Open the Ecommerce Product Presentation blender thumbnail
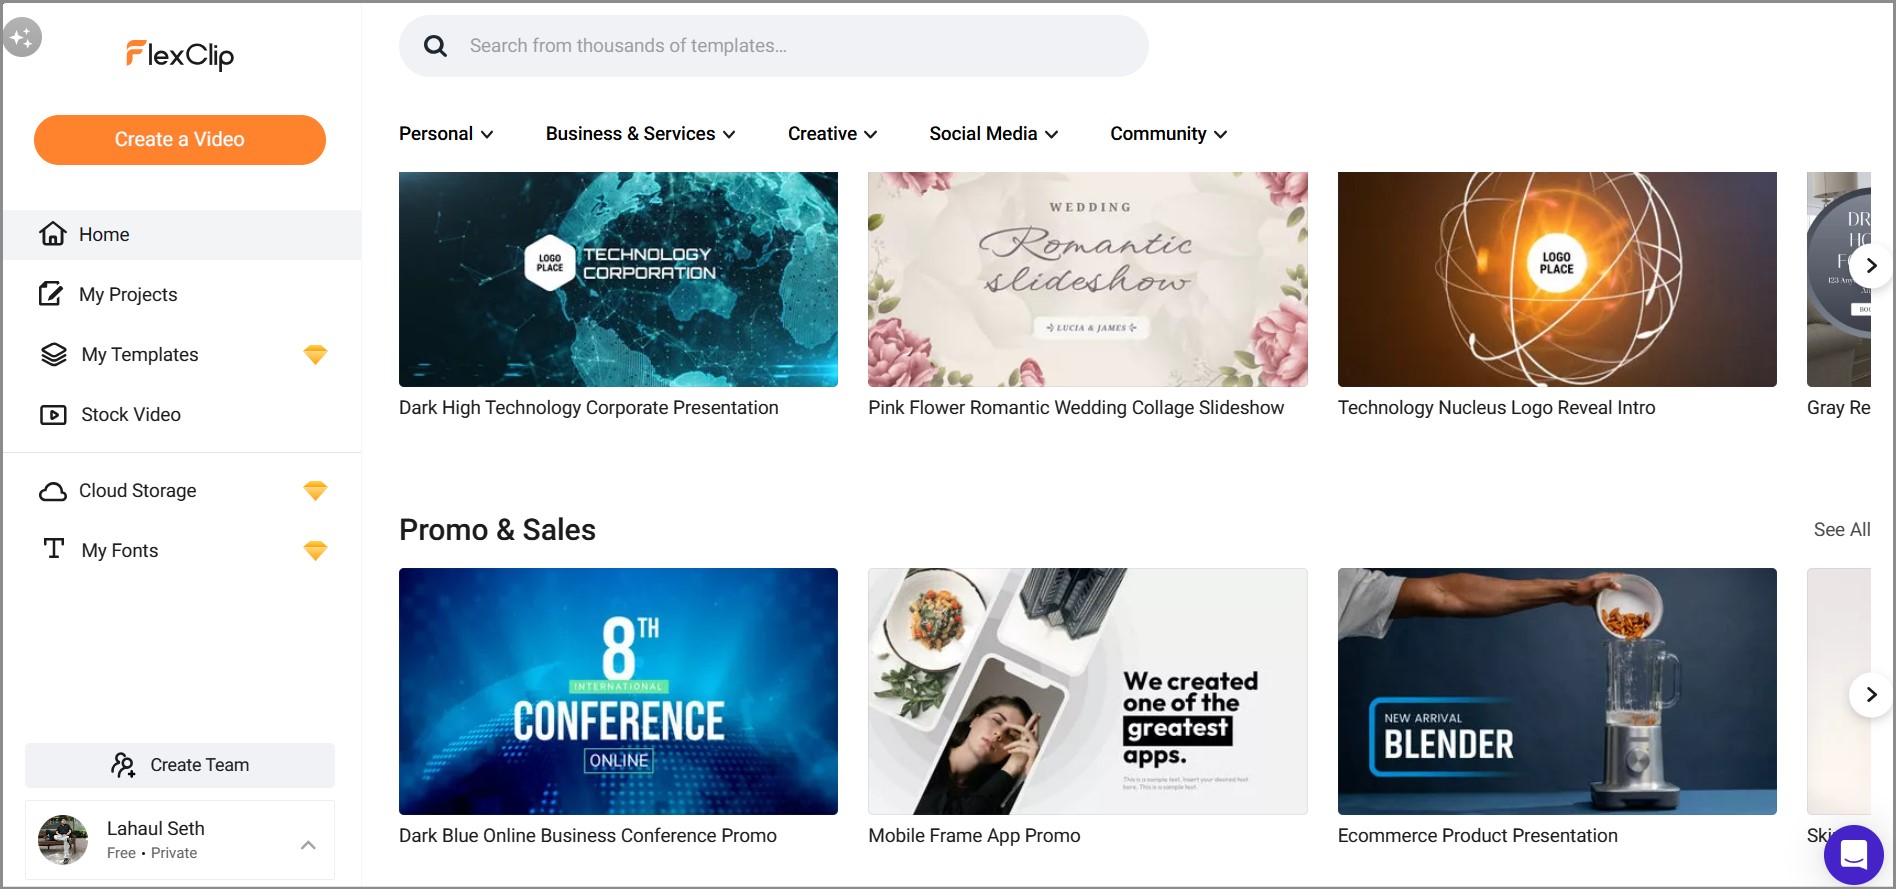This screenshot has height=889, width=1896. pyautogui.click(x=1557, y=691)
